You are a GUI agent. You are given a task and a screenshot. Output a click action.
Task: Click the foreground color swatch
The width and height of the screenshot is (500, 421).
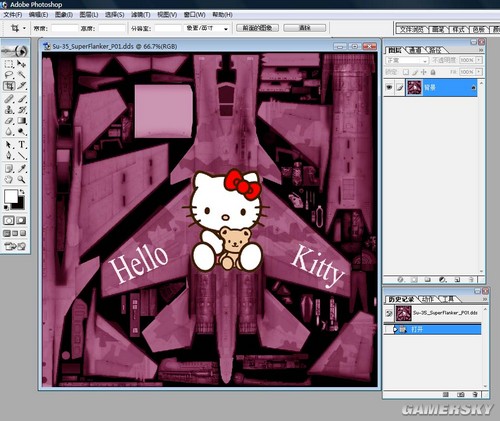[10, 196]
